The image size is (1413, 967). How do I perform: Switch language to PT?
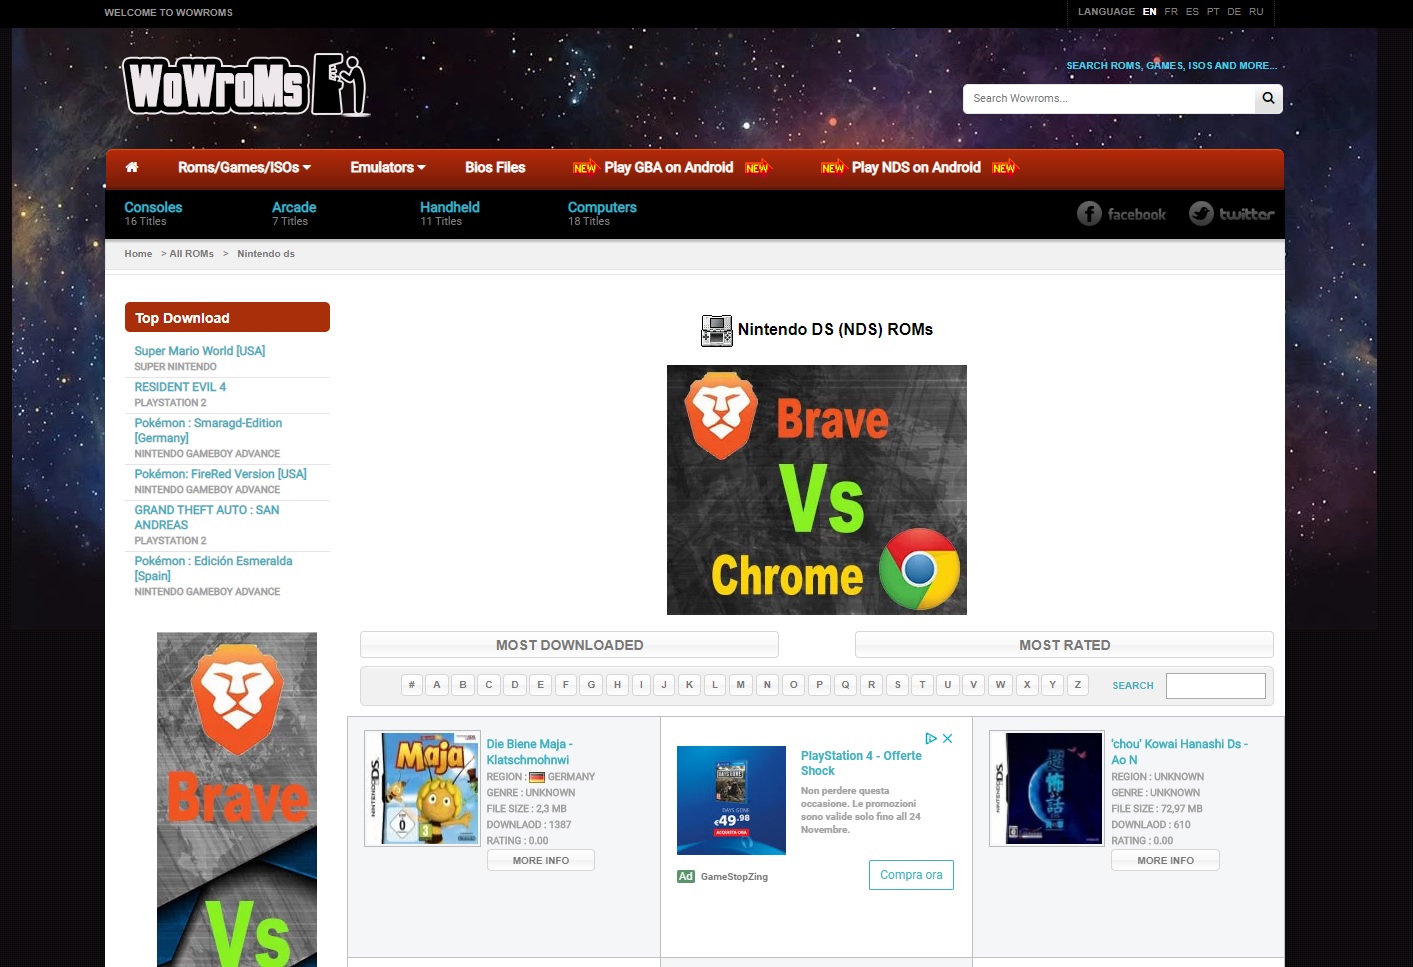tap(1213, 12)
